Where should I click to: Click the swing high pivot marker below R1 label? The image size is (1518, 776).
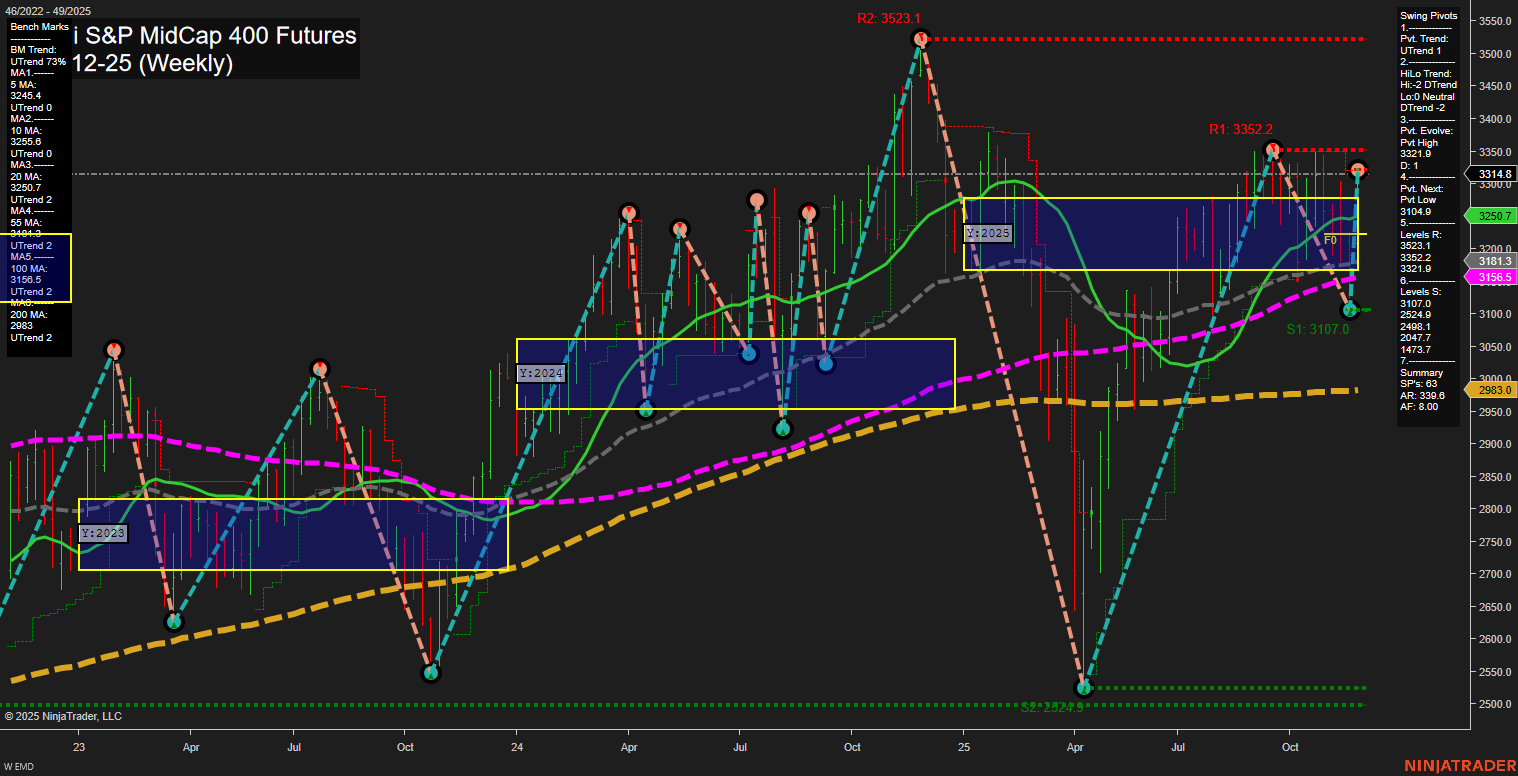1273,150
